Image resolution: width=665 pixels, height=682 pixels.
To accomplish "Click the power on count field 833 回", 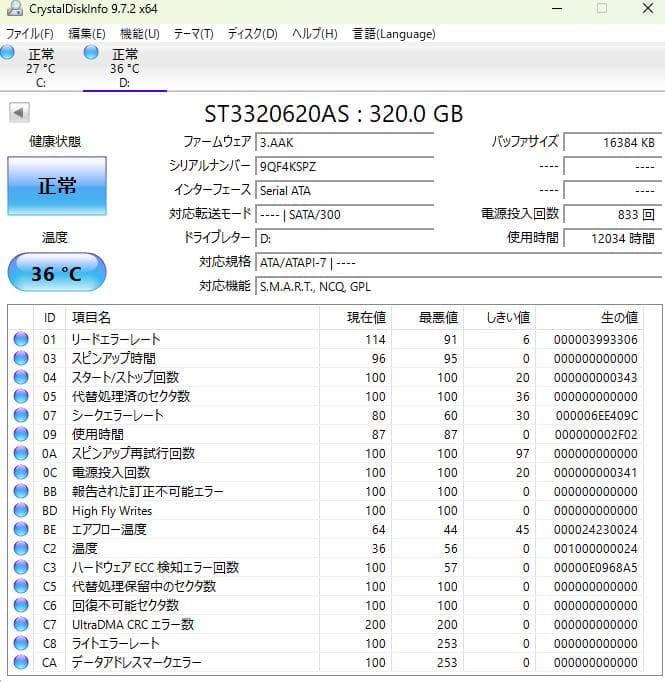I will (x=612, y=214).
